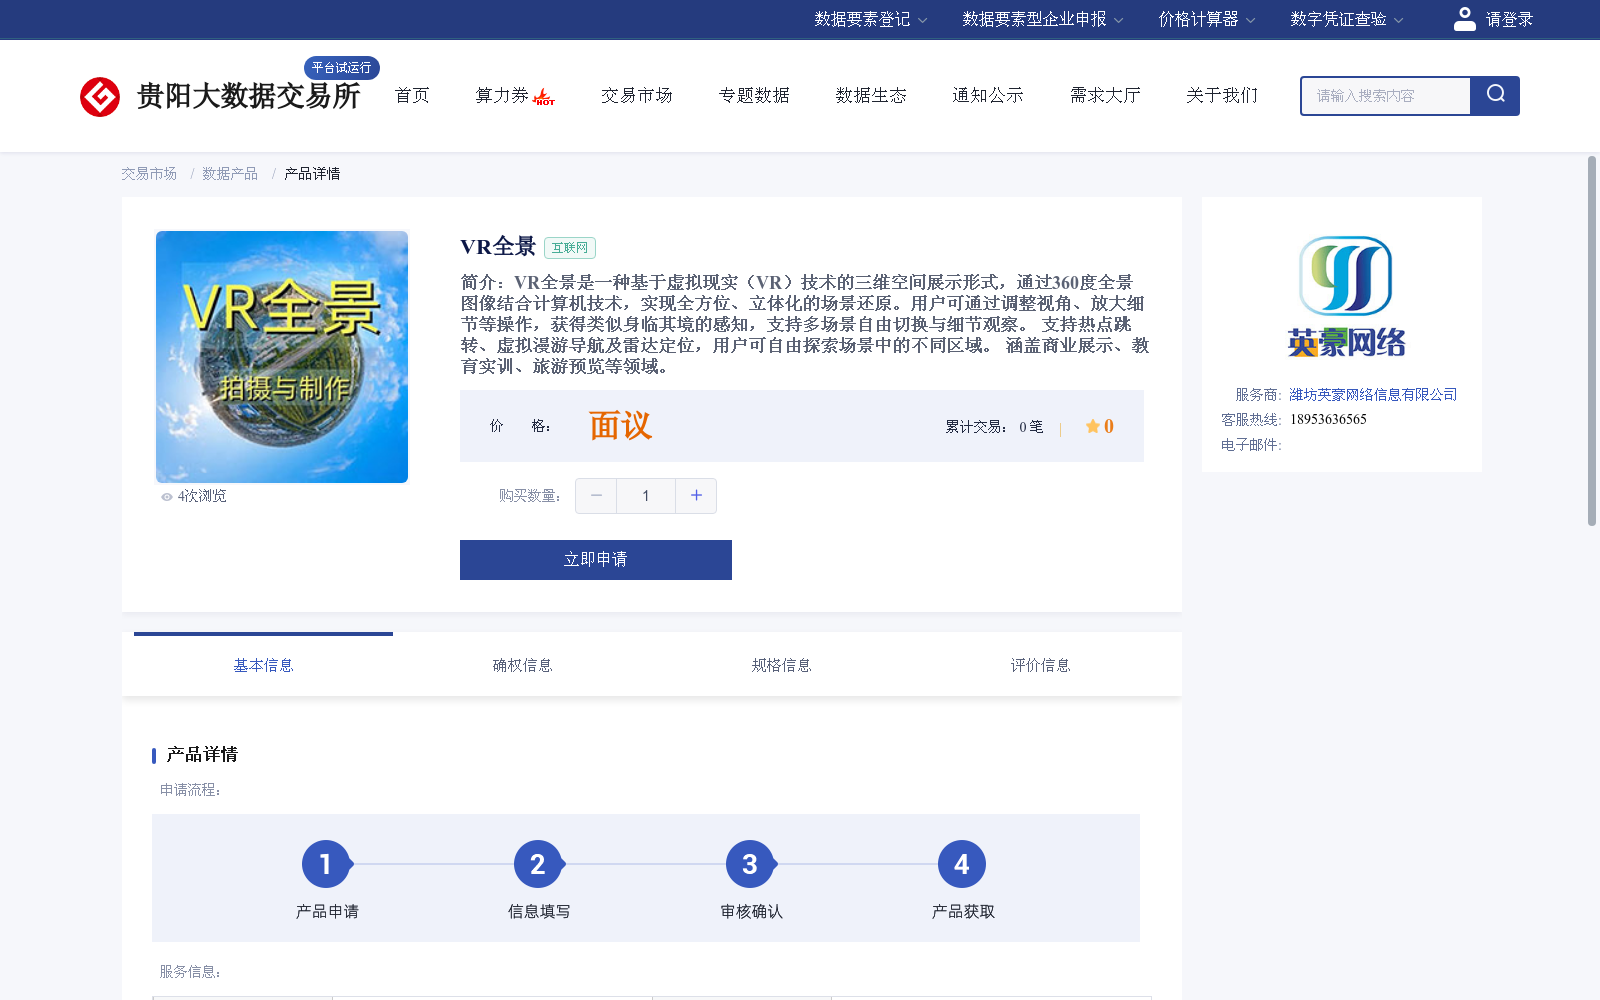Click step 2 circle for 信息填写
This screenshot has width=1600, height=1000.
point(538,864)
